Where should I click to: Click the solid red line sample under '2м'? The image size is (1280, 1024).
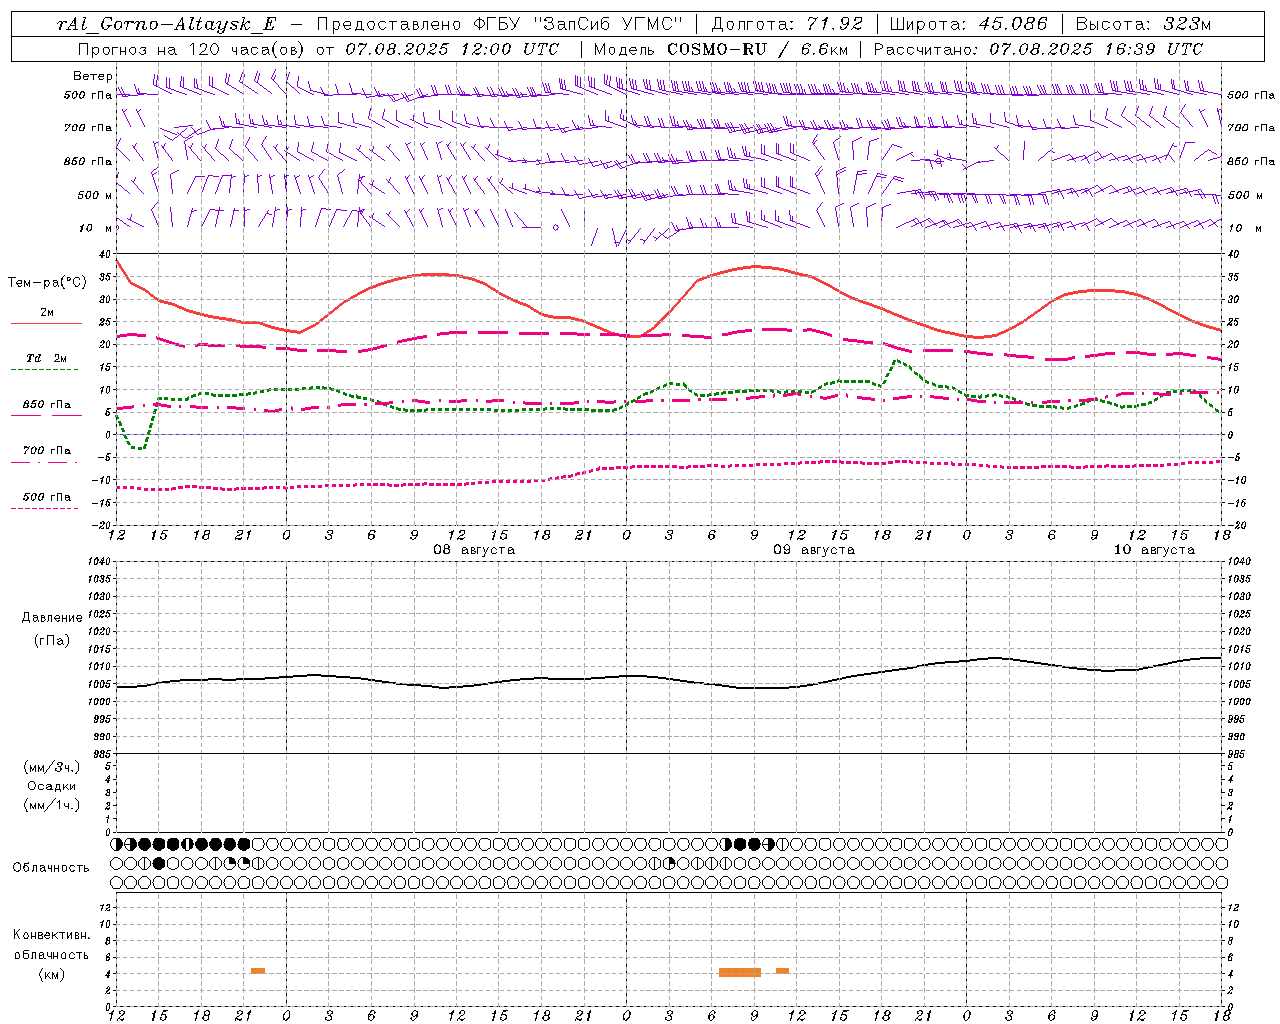tap(46, 324)
